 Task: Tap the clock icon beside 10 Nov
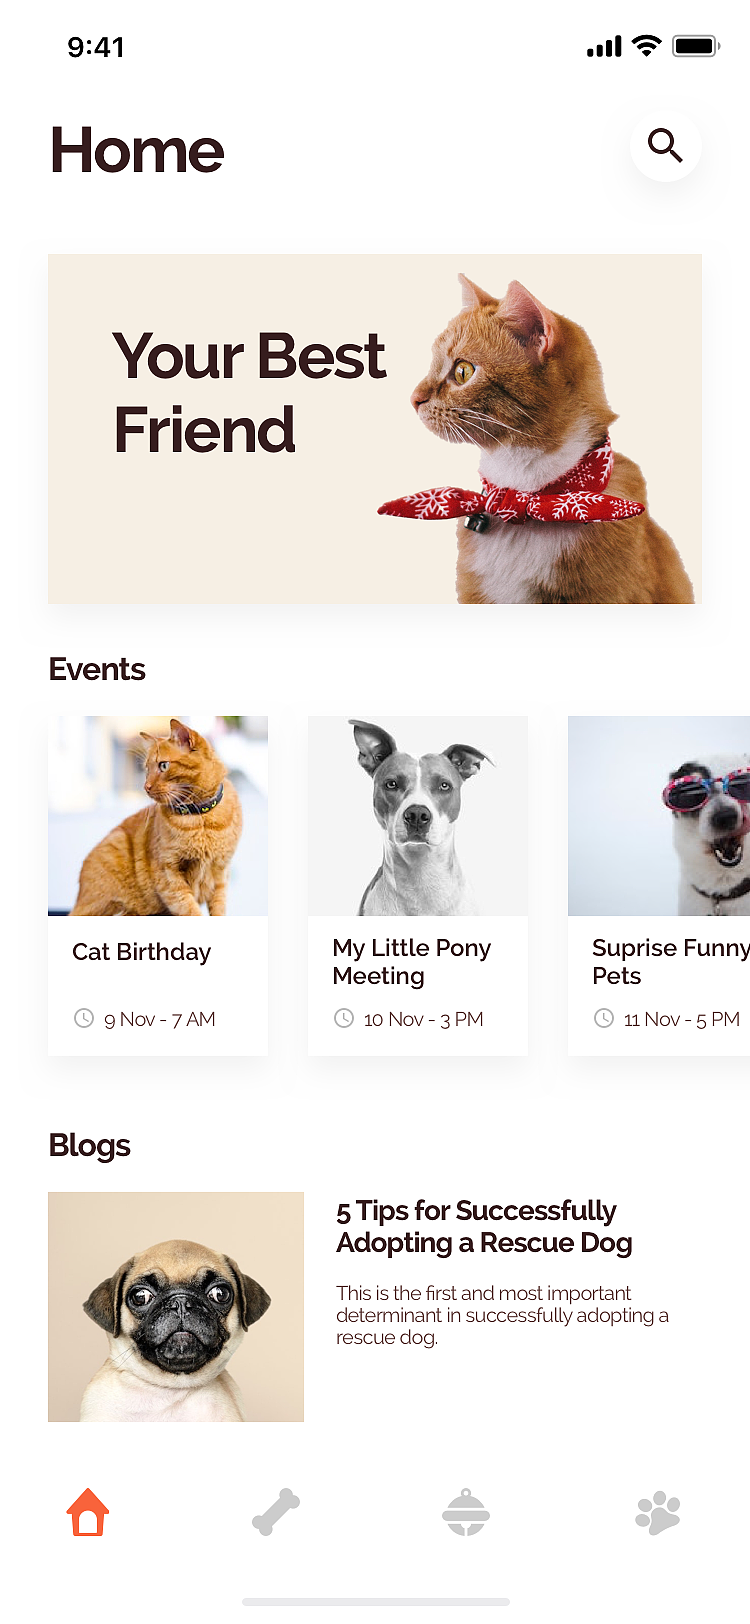pyautogui.click(x=344, y=1018)
